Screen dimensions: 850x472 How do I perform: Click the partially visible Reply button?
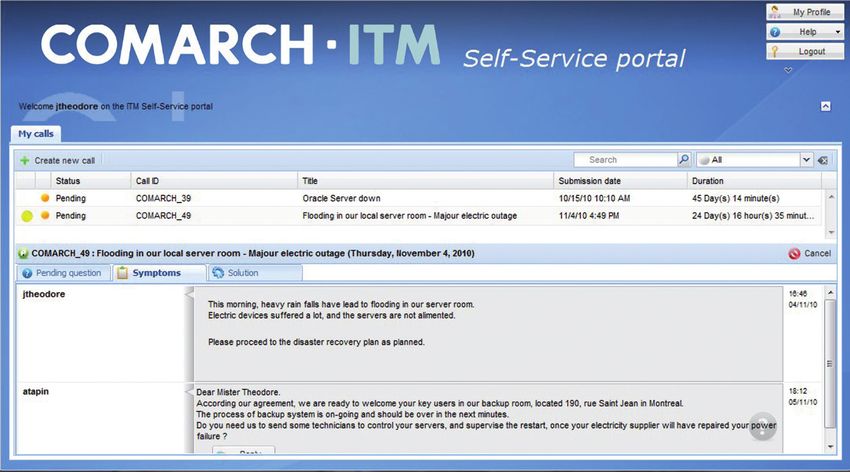tap(243, 450)
